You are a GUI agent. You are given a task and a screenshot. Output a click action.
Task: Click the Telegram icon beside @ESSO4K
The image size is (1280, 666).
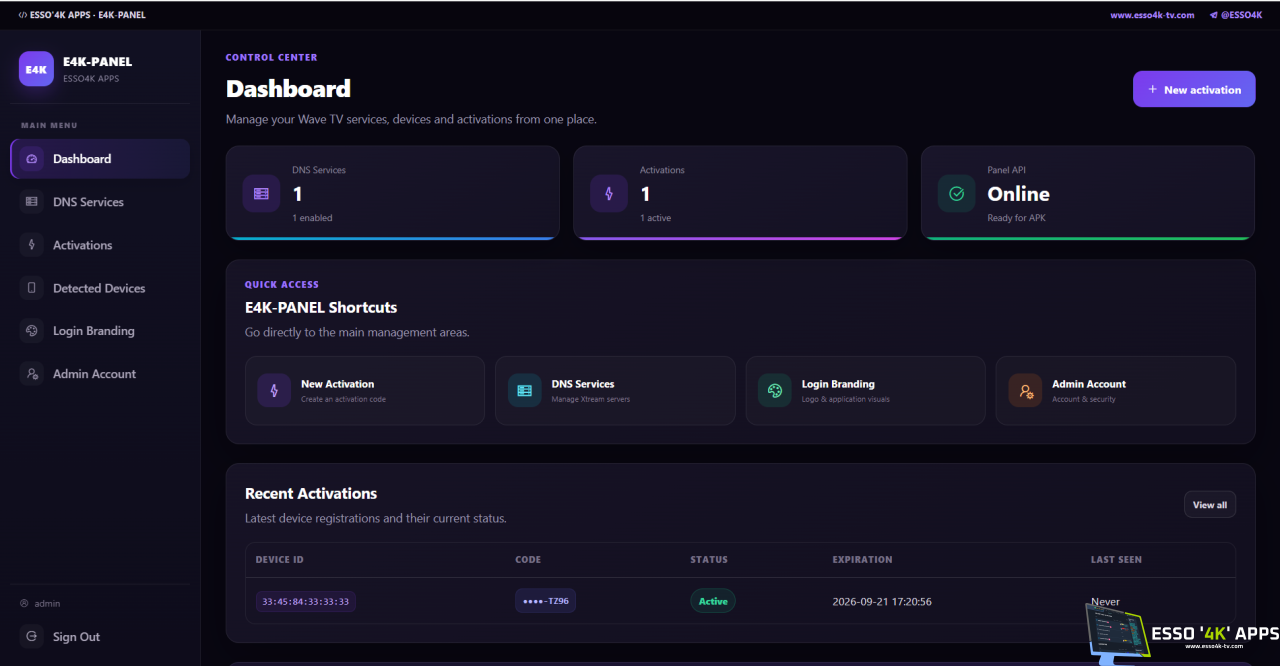coord(1214,15)
